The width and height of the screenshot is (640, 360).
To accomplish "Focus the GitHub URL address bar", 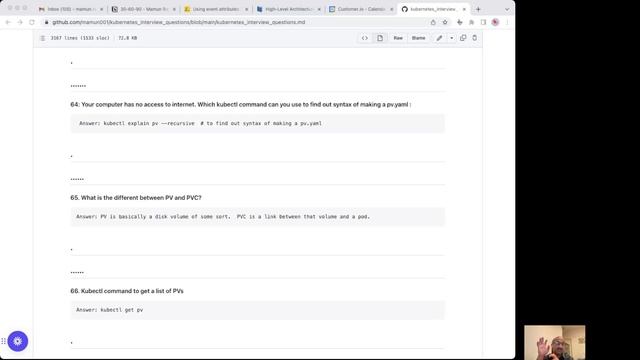I will (x=237, y=22).
